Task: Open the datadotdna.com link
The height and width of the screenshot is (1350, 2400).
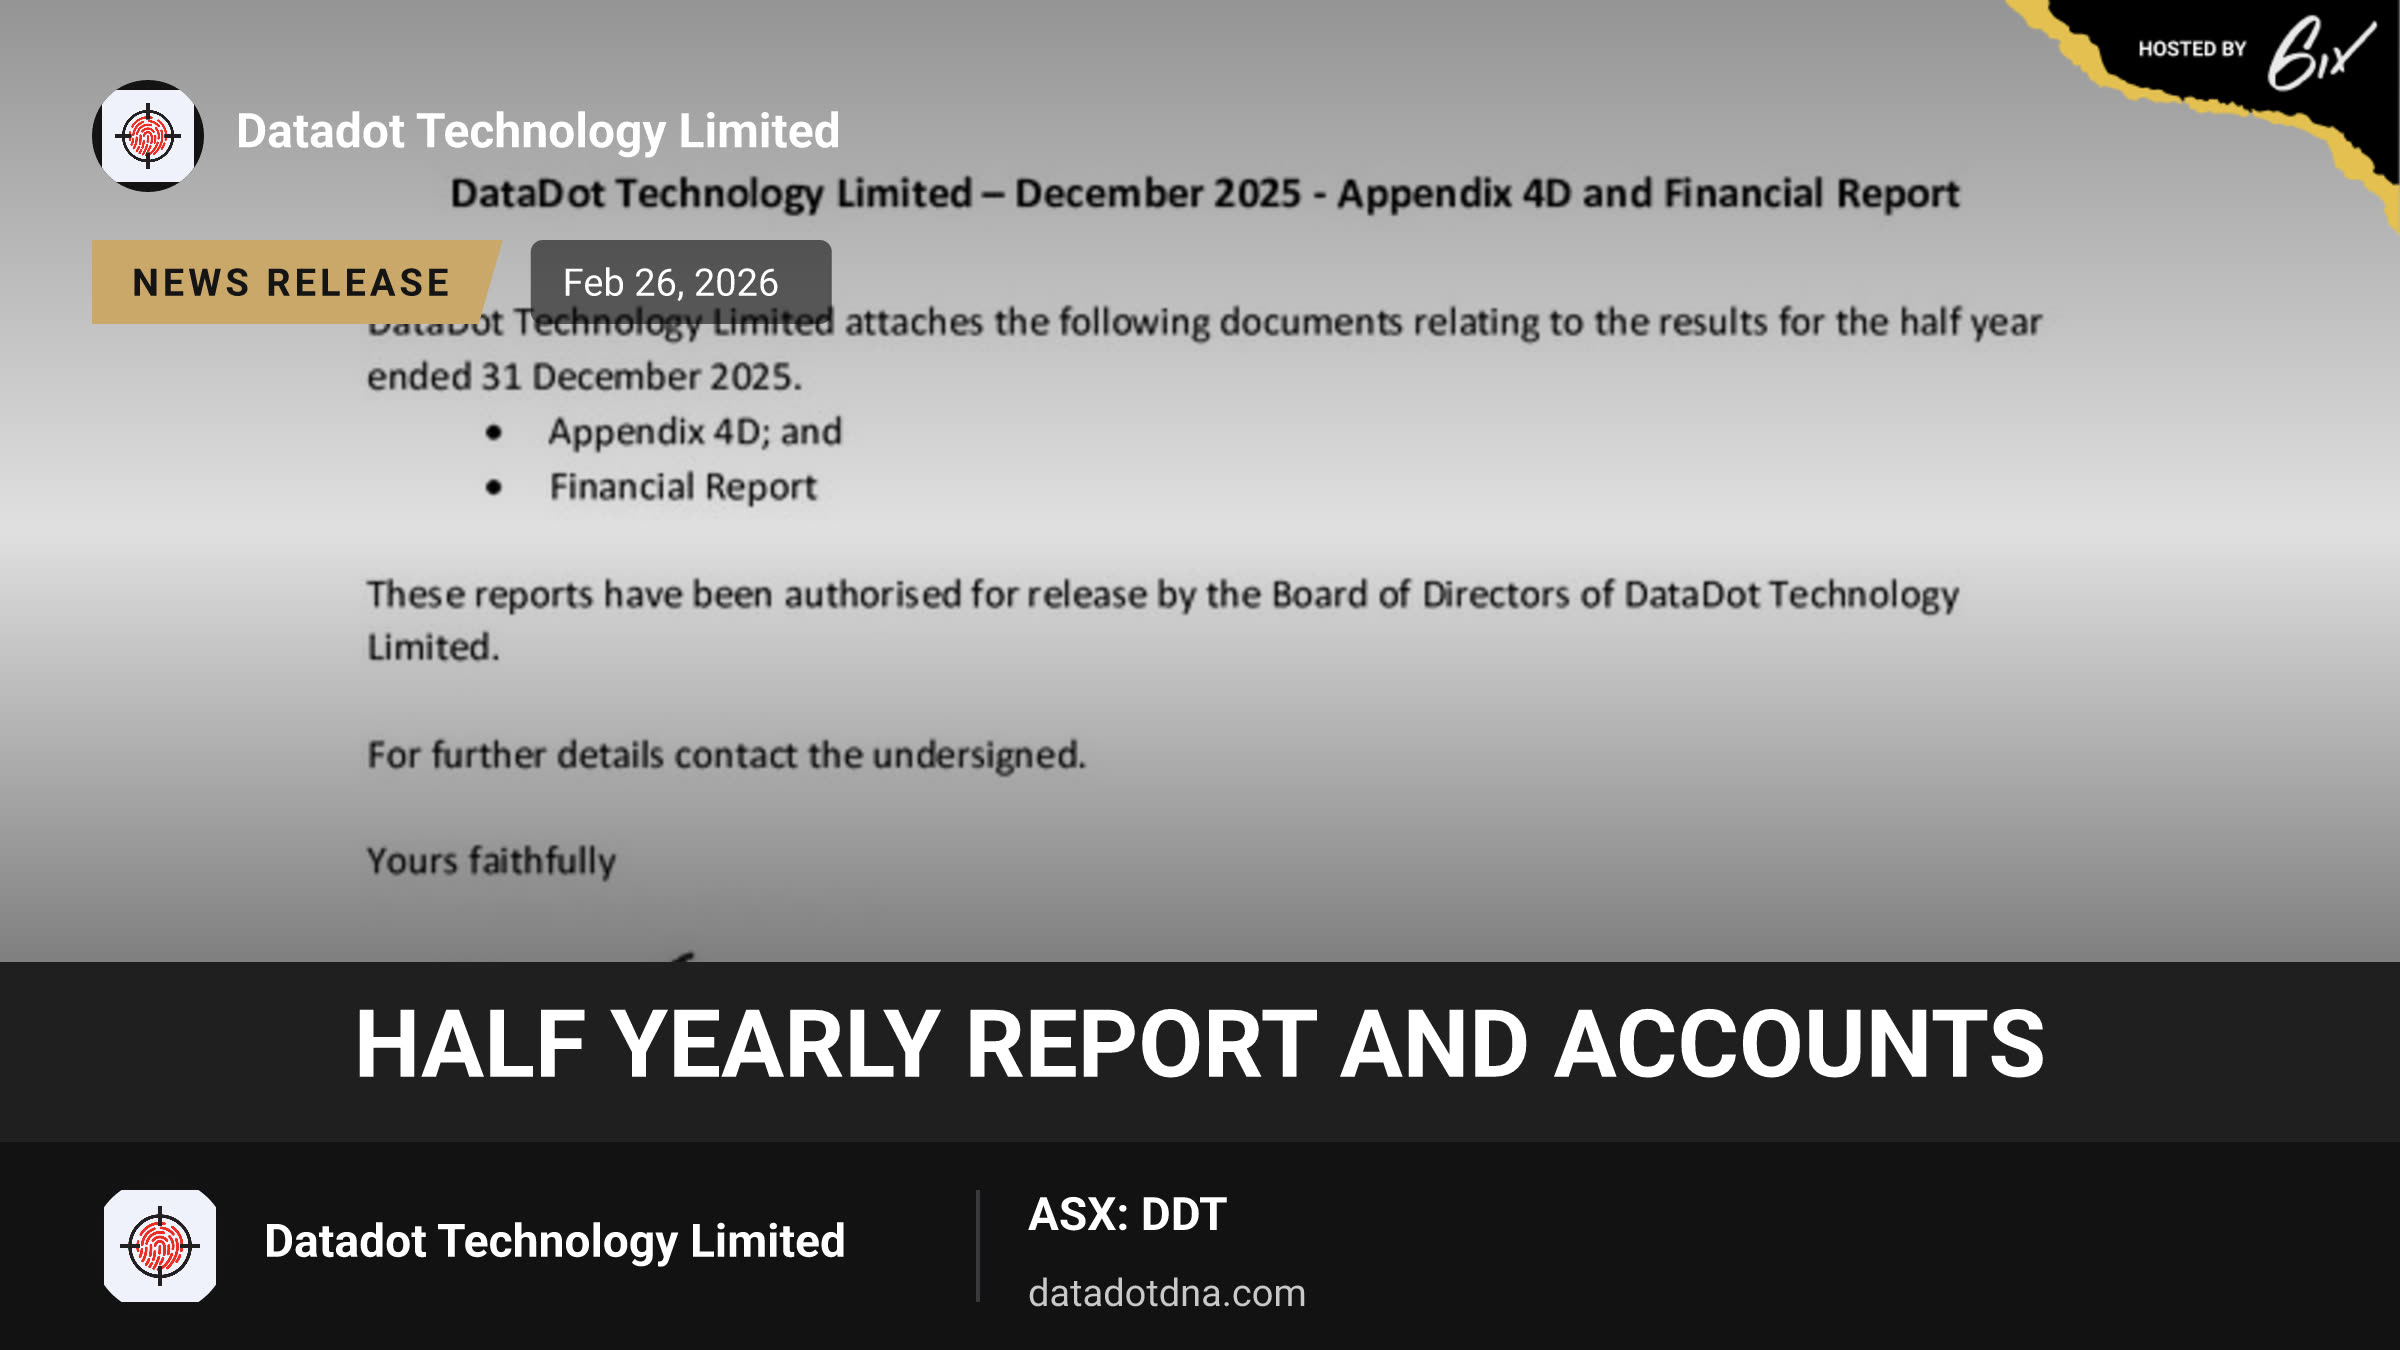Action: click(1167, 1293)
